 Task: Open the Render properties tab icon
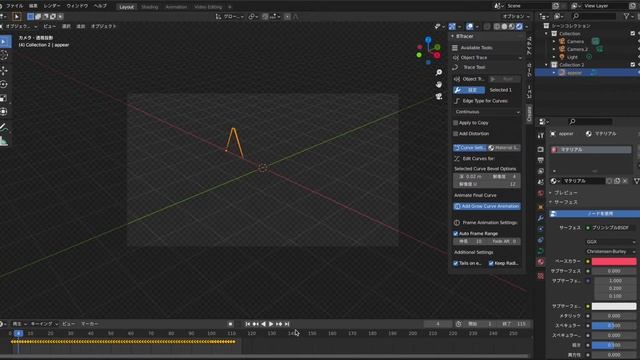[x=540, y=149]
